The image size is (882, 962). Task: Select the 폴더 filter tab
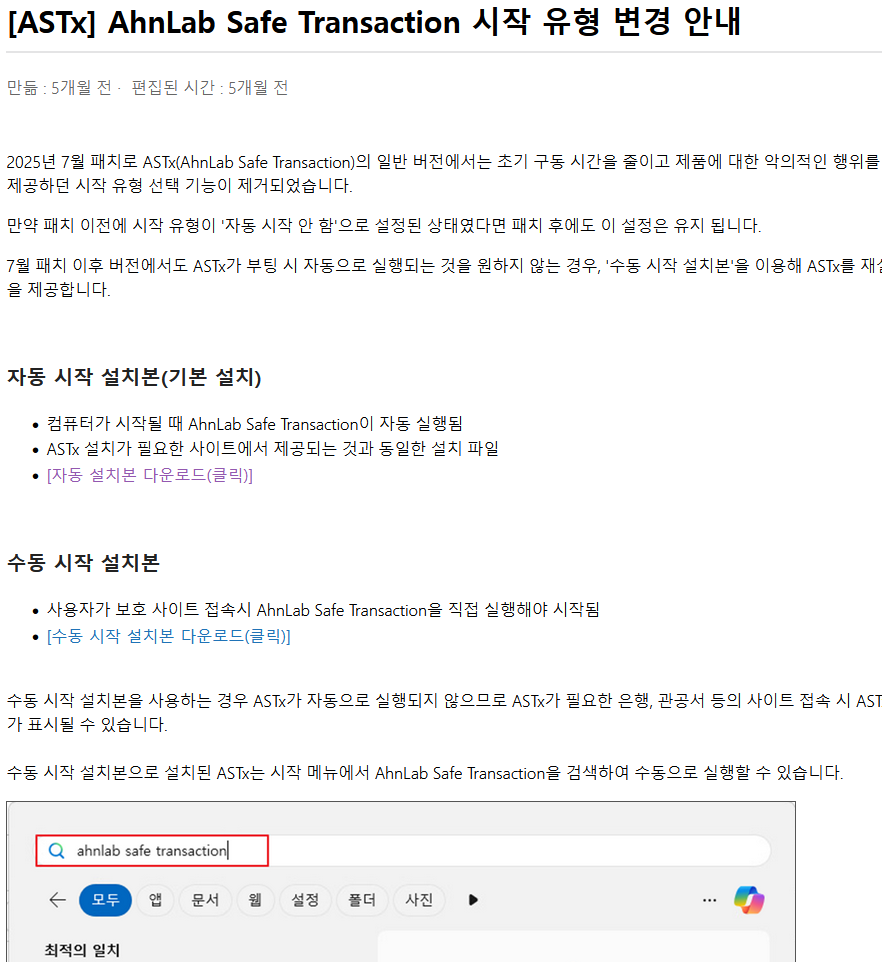click(x=362, y=900)
